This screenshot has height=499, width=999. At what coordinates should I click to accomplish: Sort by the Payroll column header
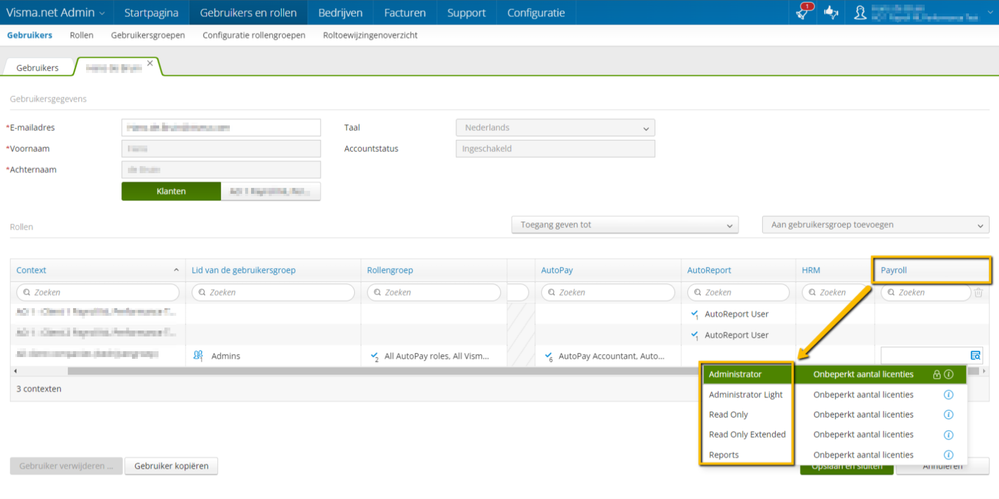point(893,270)
